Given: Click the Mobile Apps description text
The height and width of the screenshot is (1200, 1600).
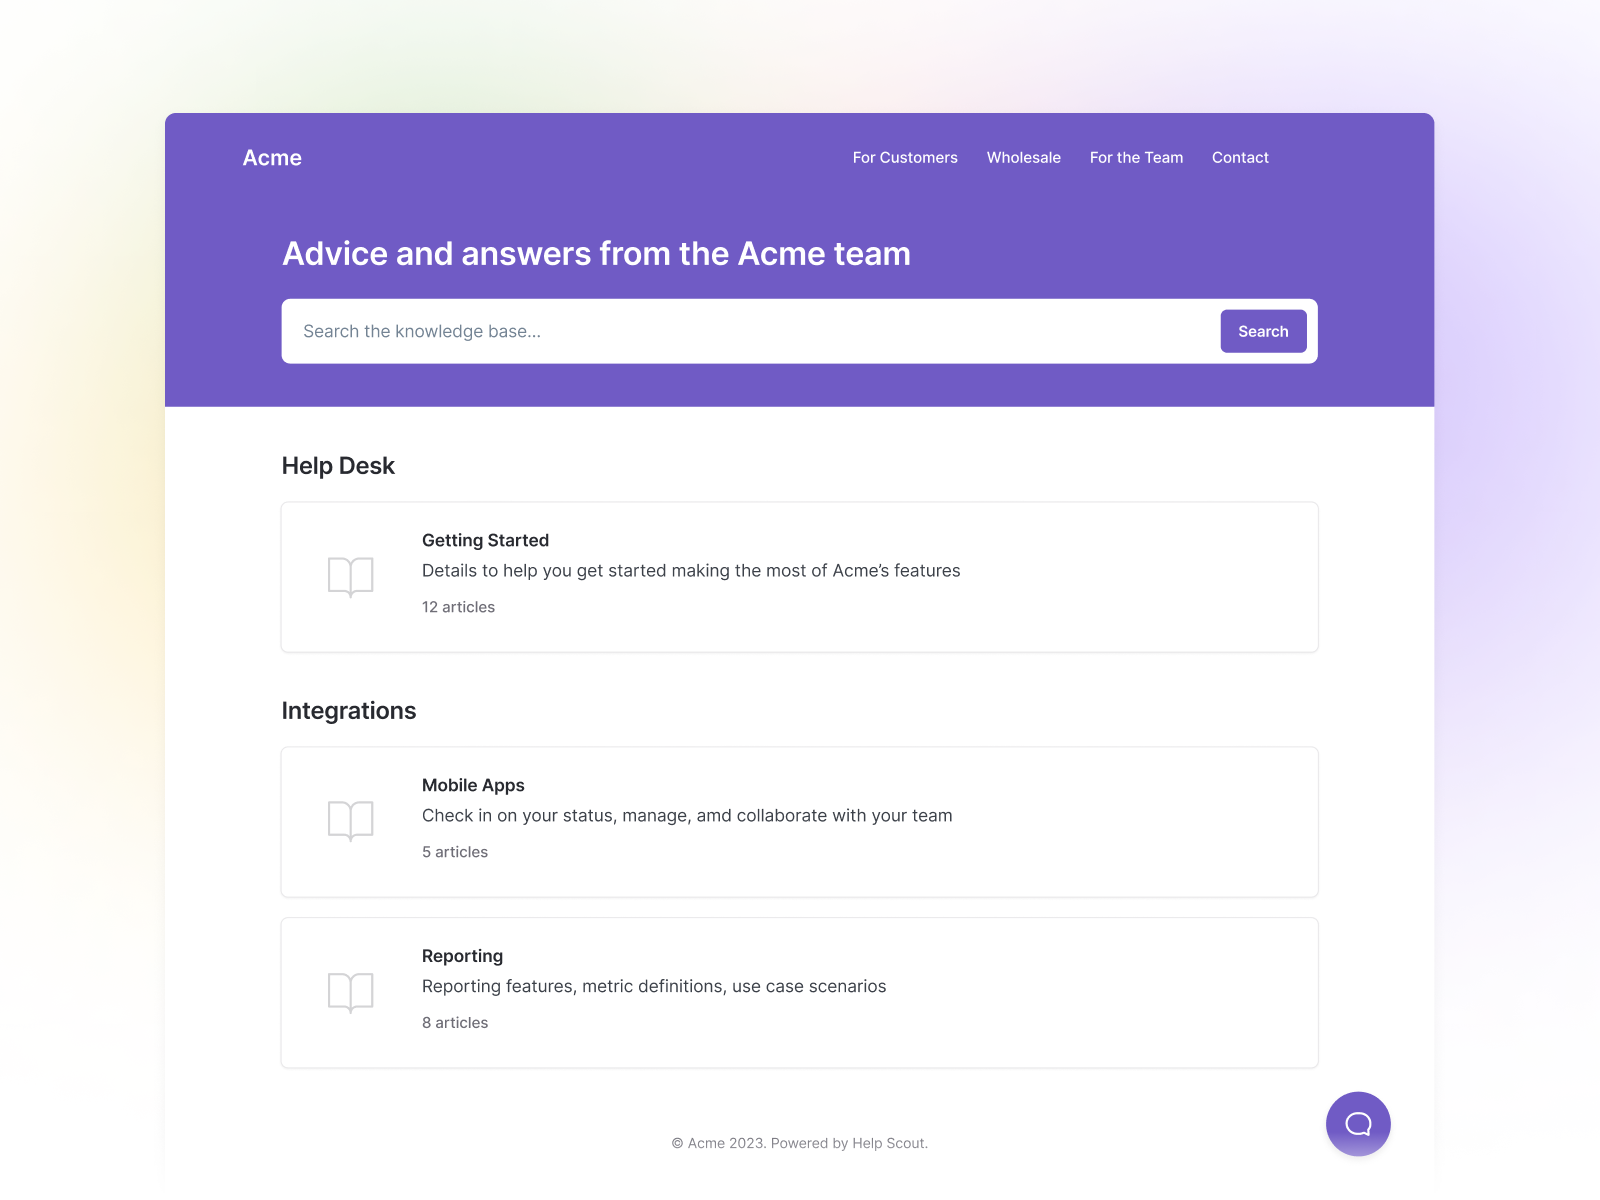Looking at the screenshot, I should (687, 816).
